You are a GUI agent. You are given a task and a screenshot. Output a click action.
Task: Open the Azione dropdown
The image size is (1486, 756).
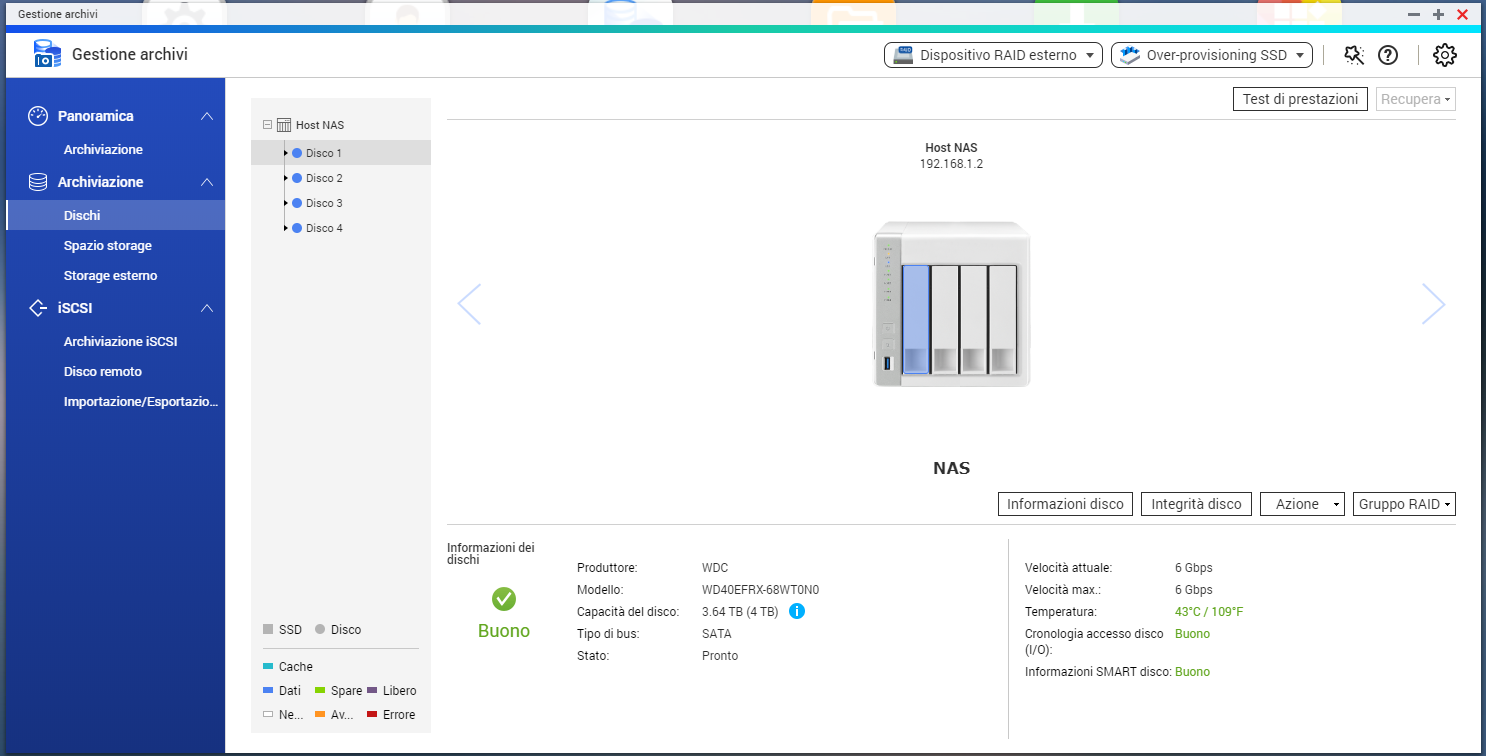click(x=1303, y=504)
